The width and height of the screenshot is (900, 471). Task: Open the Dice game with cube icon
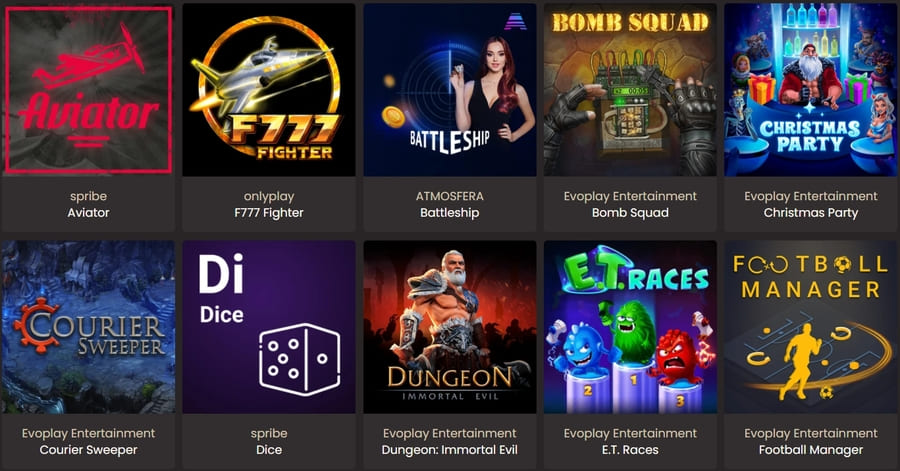click(x=269, y=327)
